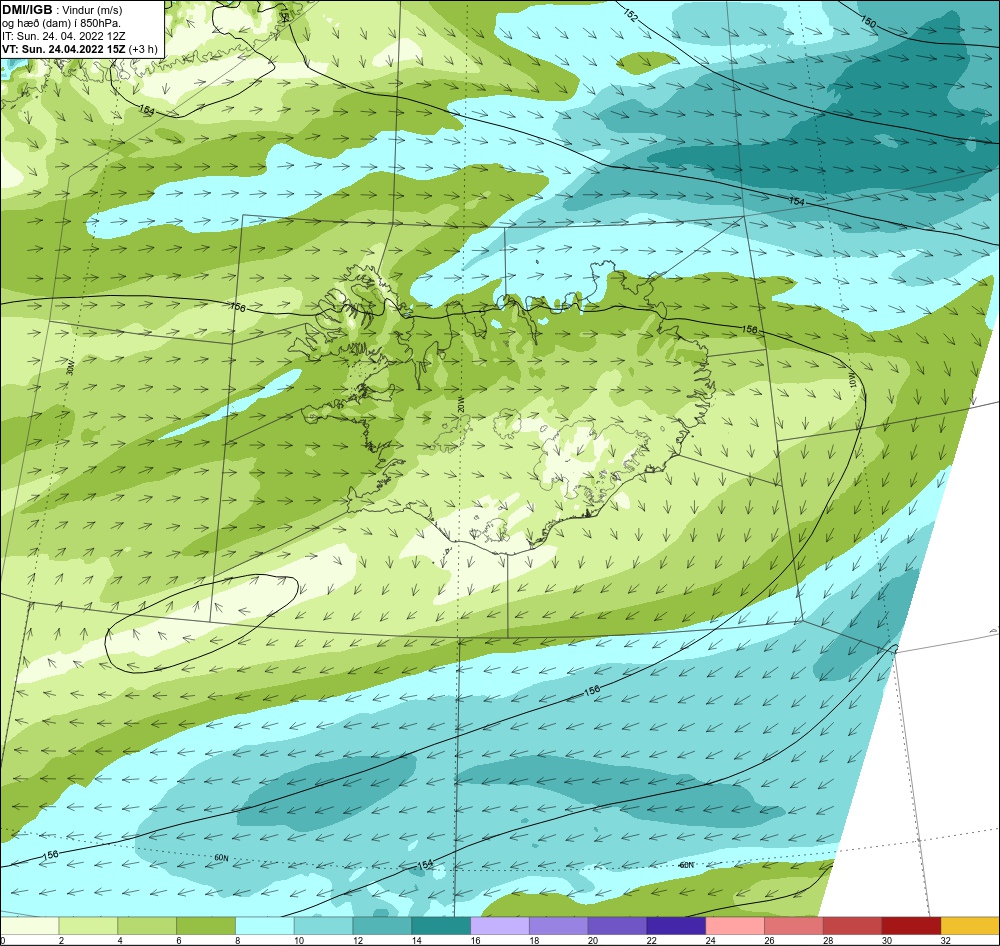Pick the salmon 26–28 m/s legend swatch
This screenshot has width=1000, height=946.
tap(794, 926)
